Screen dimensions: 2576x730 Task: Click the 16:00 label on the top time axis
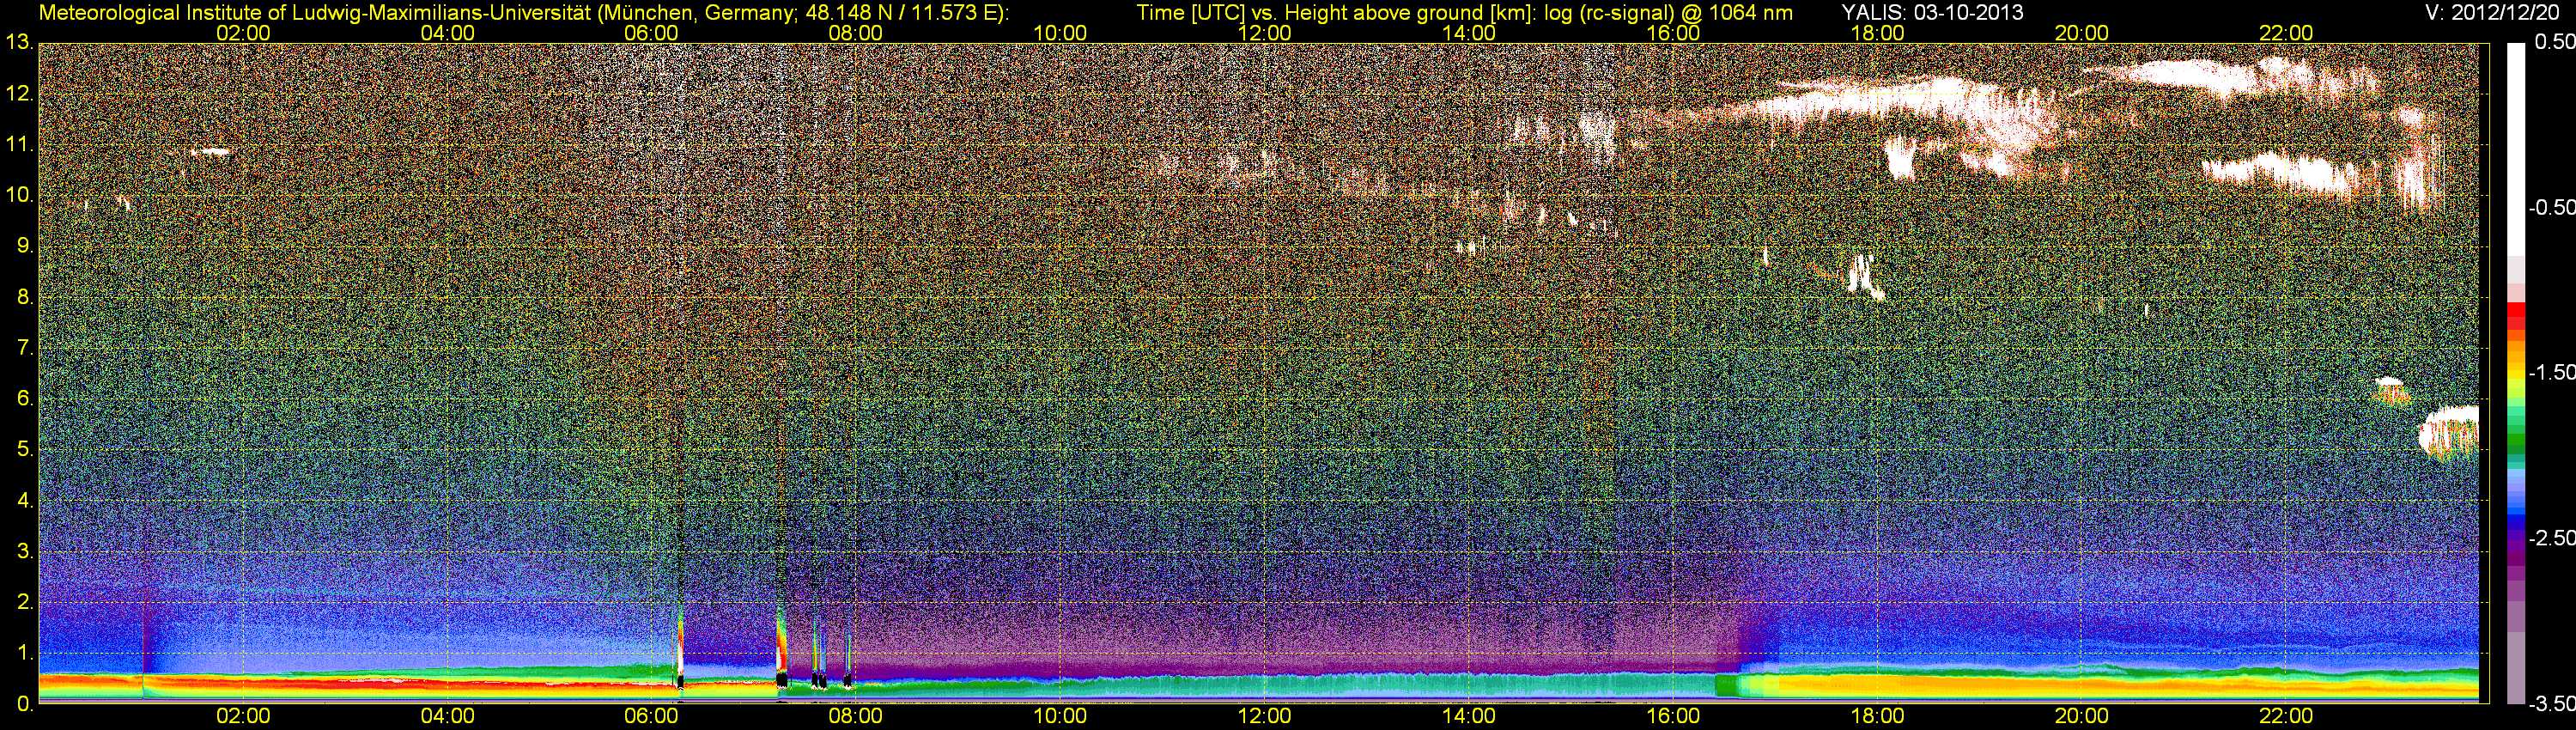click(x=1673, y=33)
